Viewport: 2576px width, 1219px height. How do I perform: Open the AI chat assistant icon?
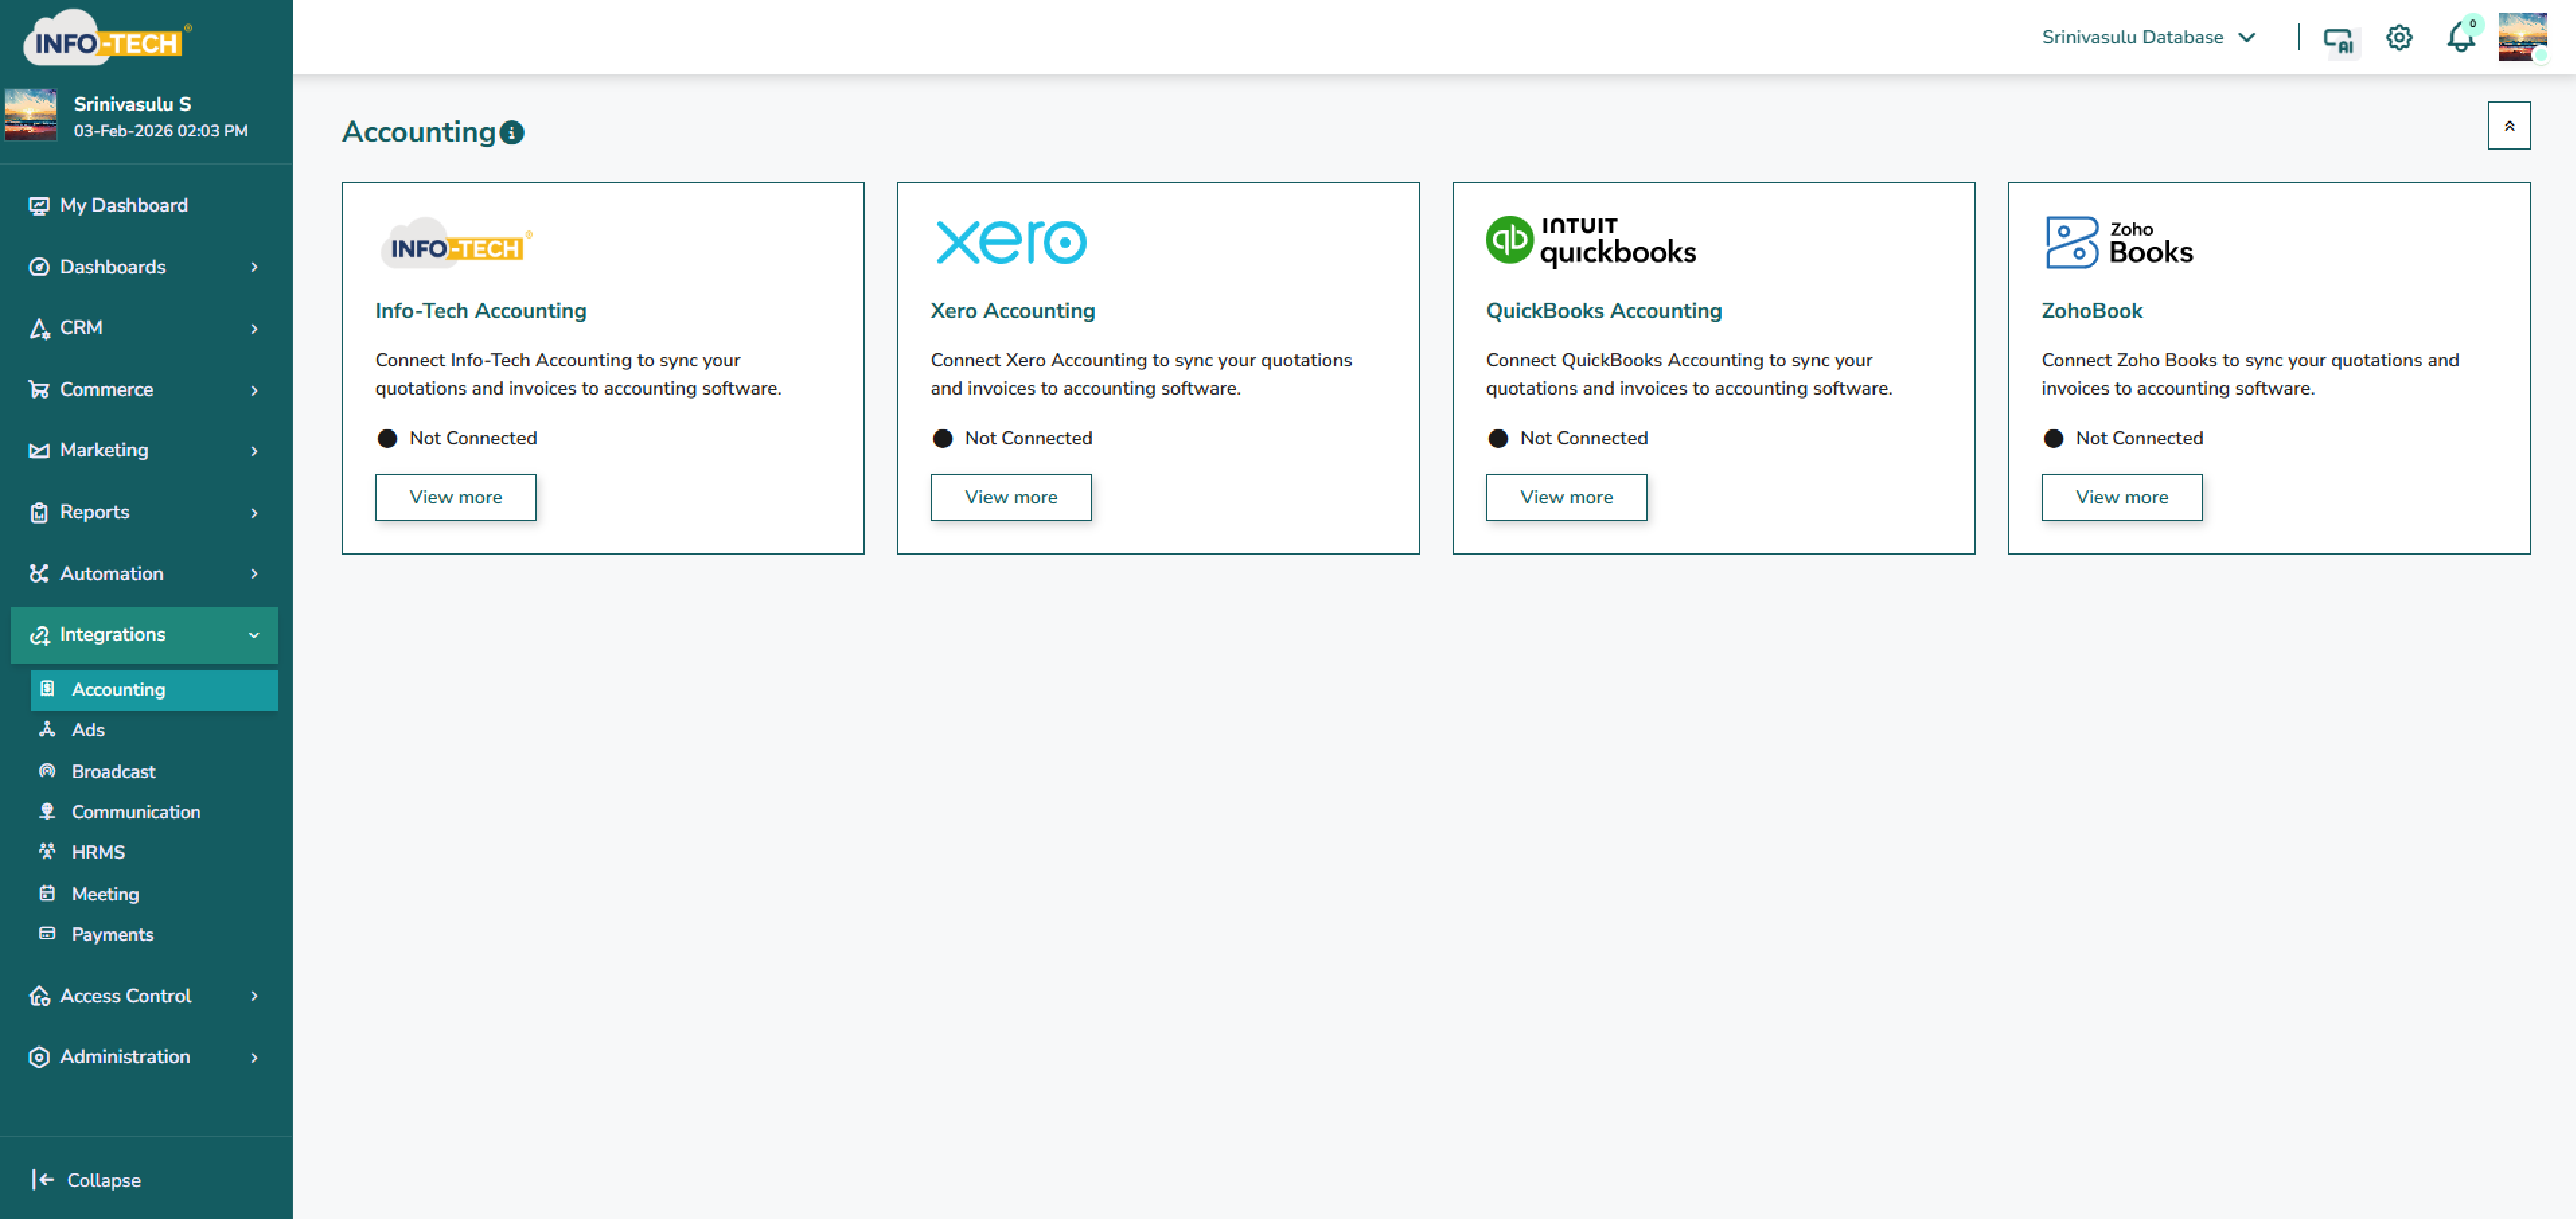tap(2338, 39)
